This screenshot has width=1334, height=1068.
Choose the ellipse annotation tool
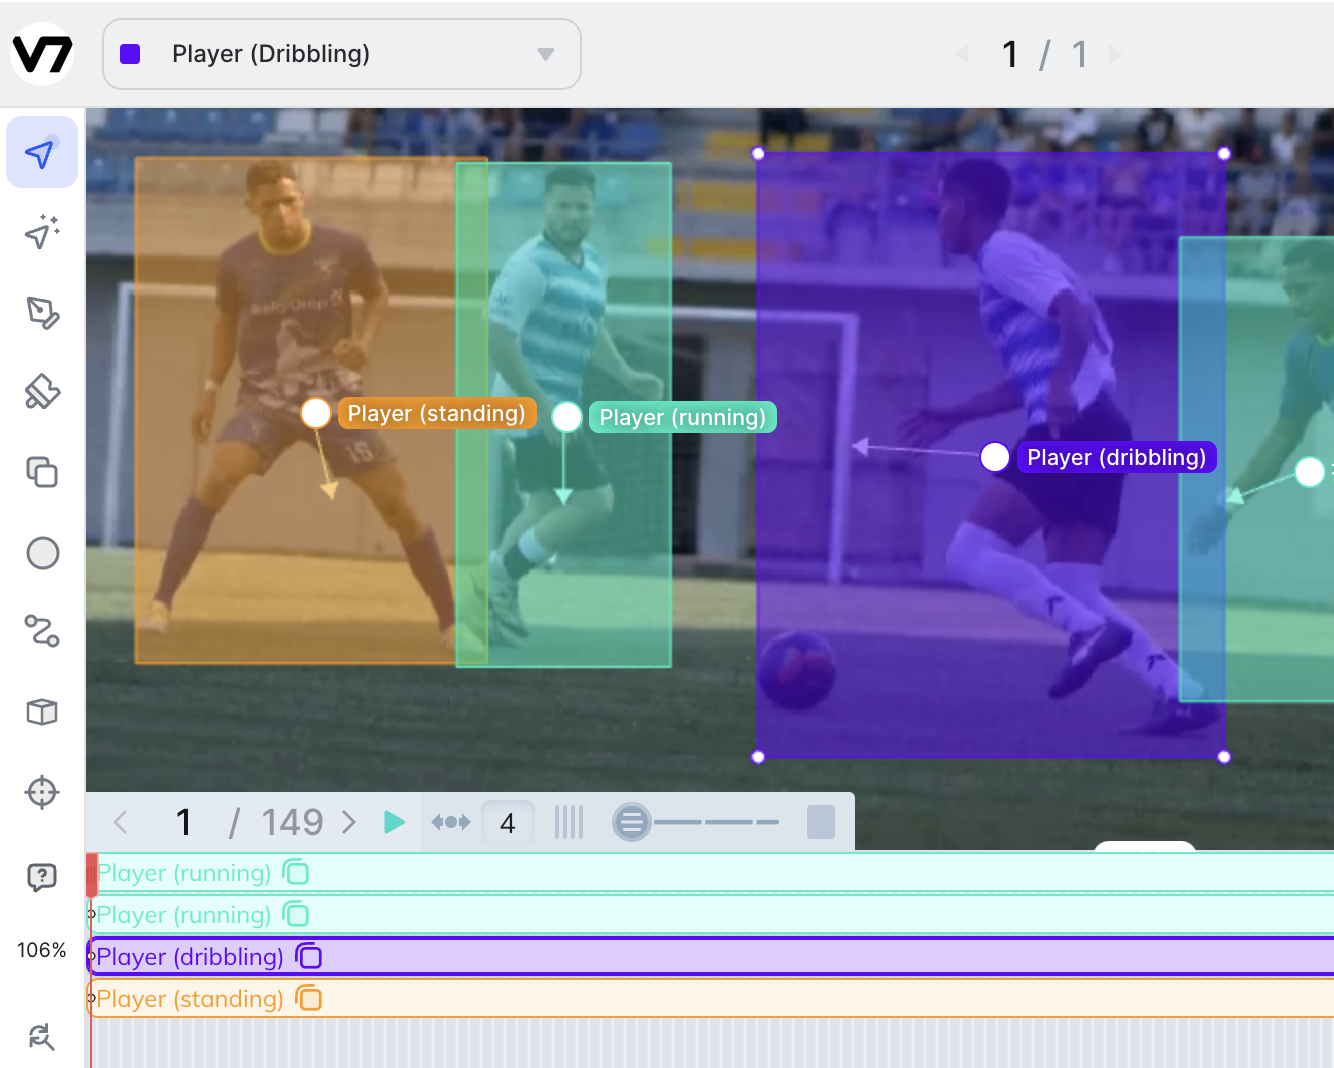pos(41,553)
